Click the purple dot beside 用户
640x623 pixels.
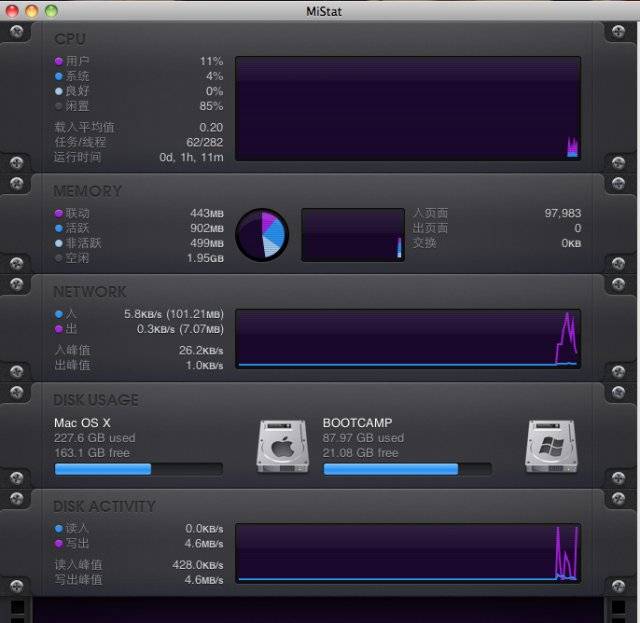[59, 62]
